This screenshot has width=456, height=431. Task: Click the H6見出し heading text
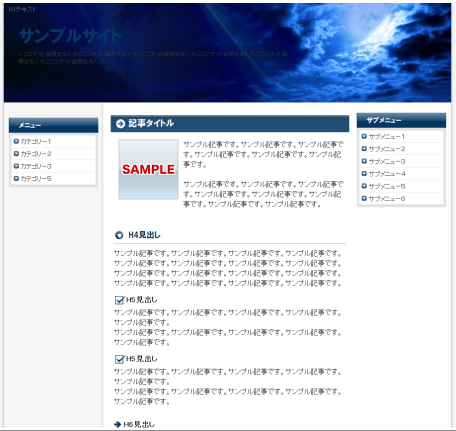[139, 424]
